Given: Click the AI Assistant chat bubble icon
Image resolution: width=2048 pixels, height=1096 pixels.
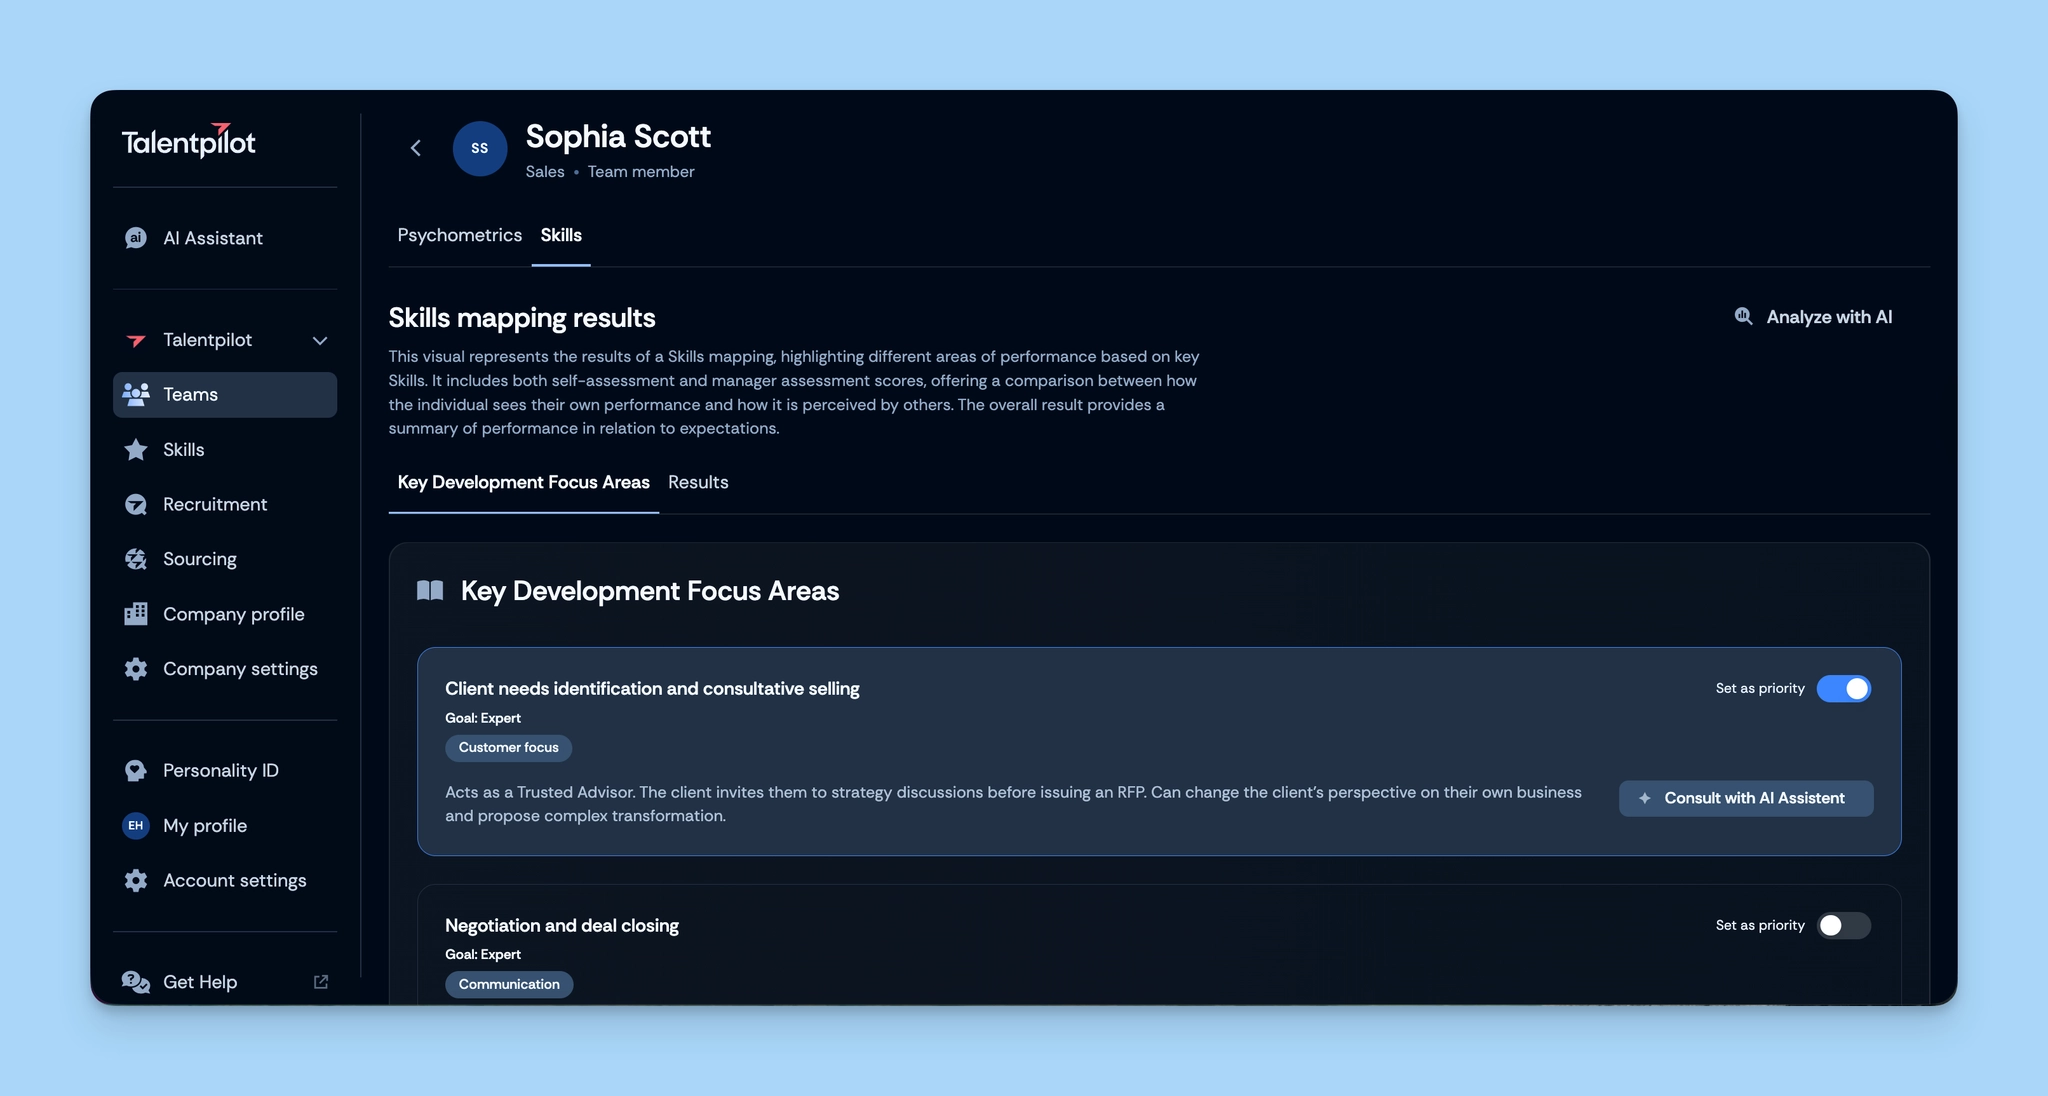Looking at the screenshot, I should [136, 238].
